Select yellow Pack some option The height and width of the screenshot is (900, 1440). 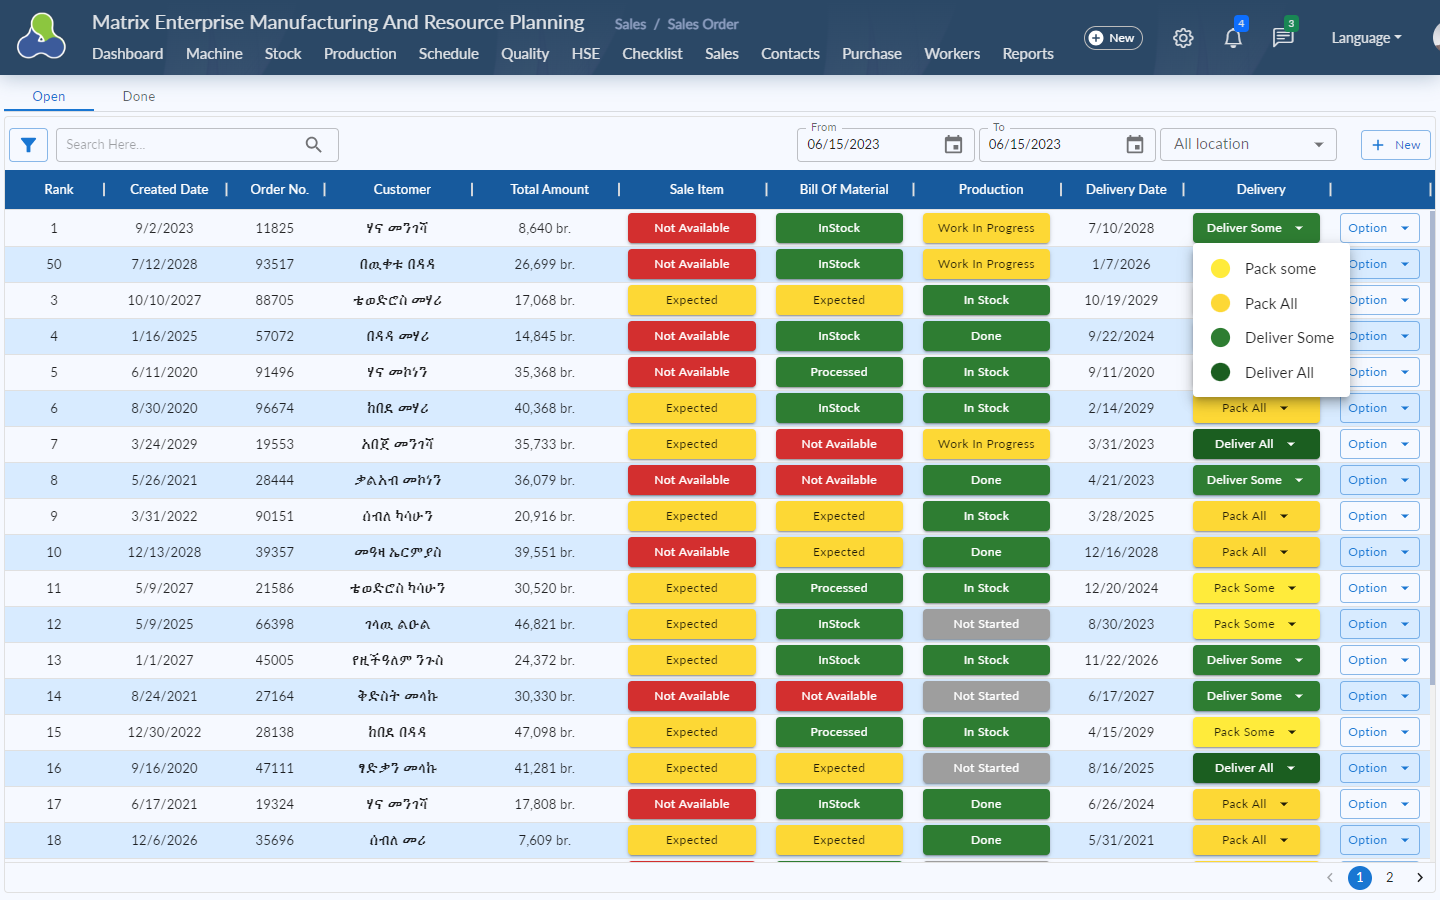coord(1271,269)
